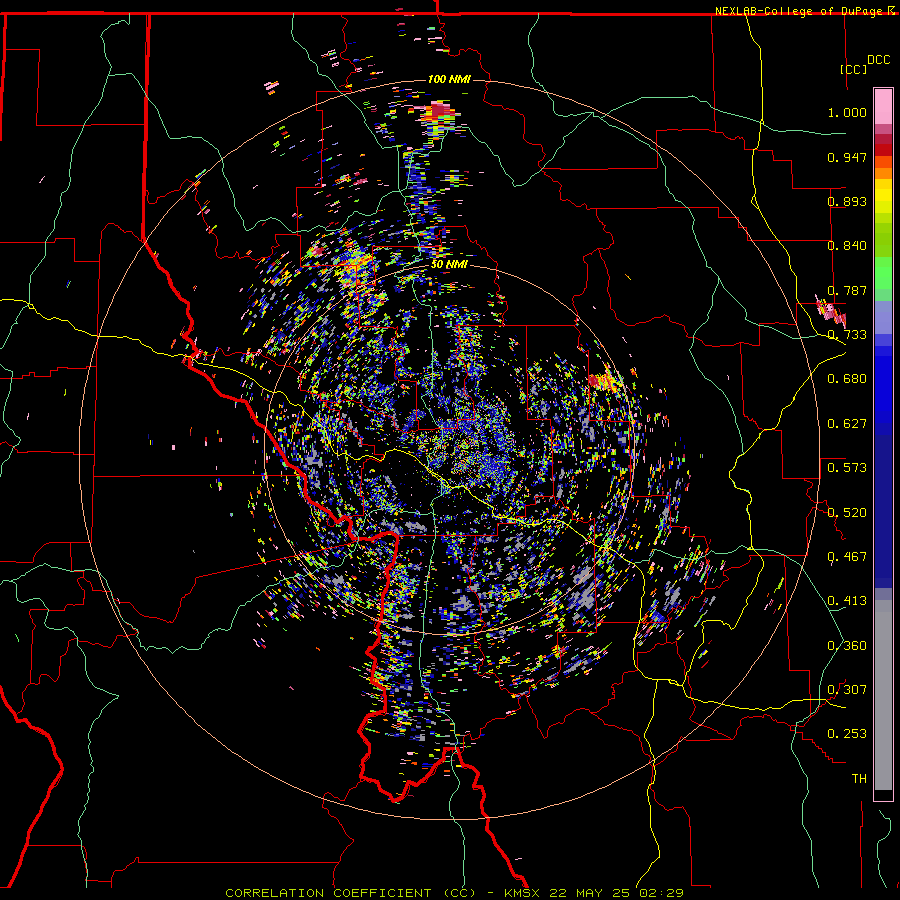
Task: Click the 0.947 color scale value
Action: [x=847, y=157]
